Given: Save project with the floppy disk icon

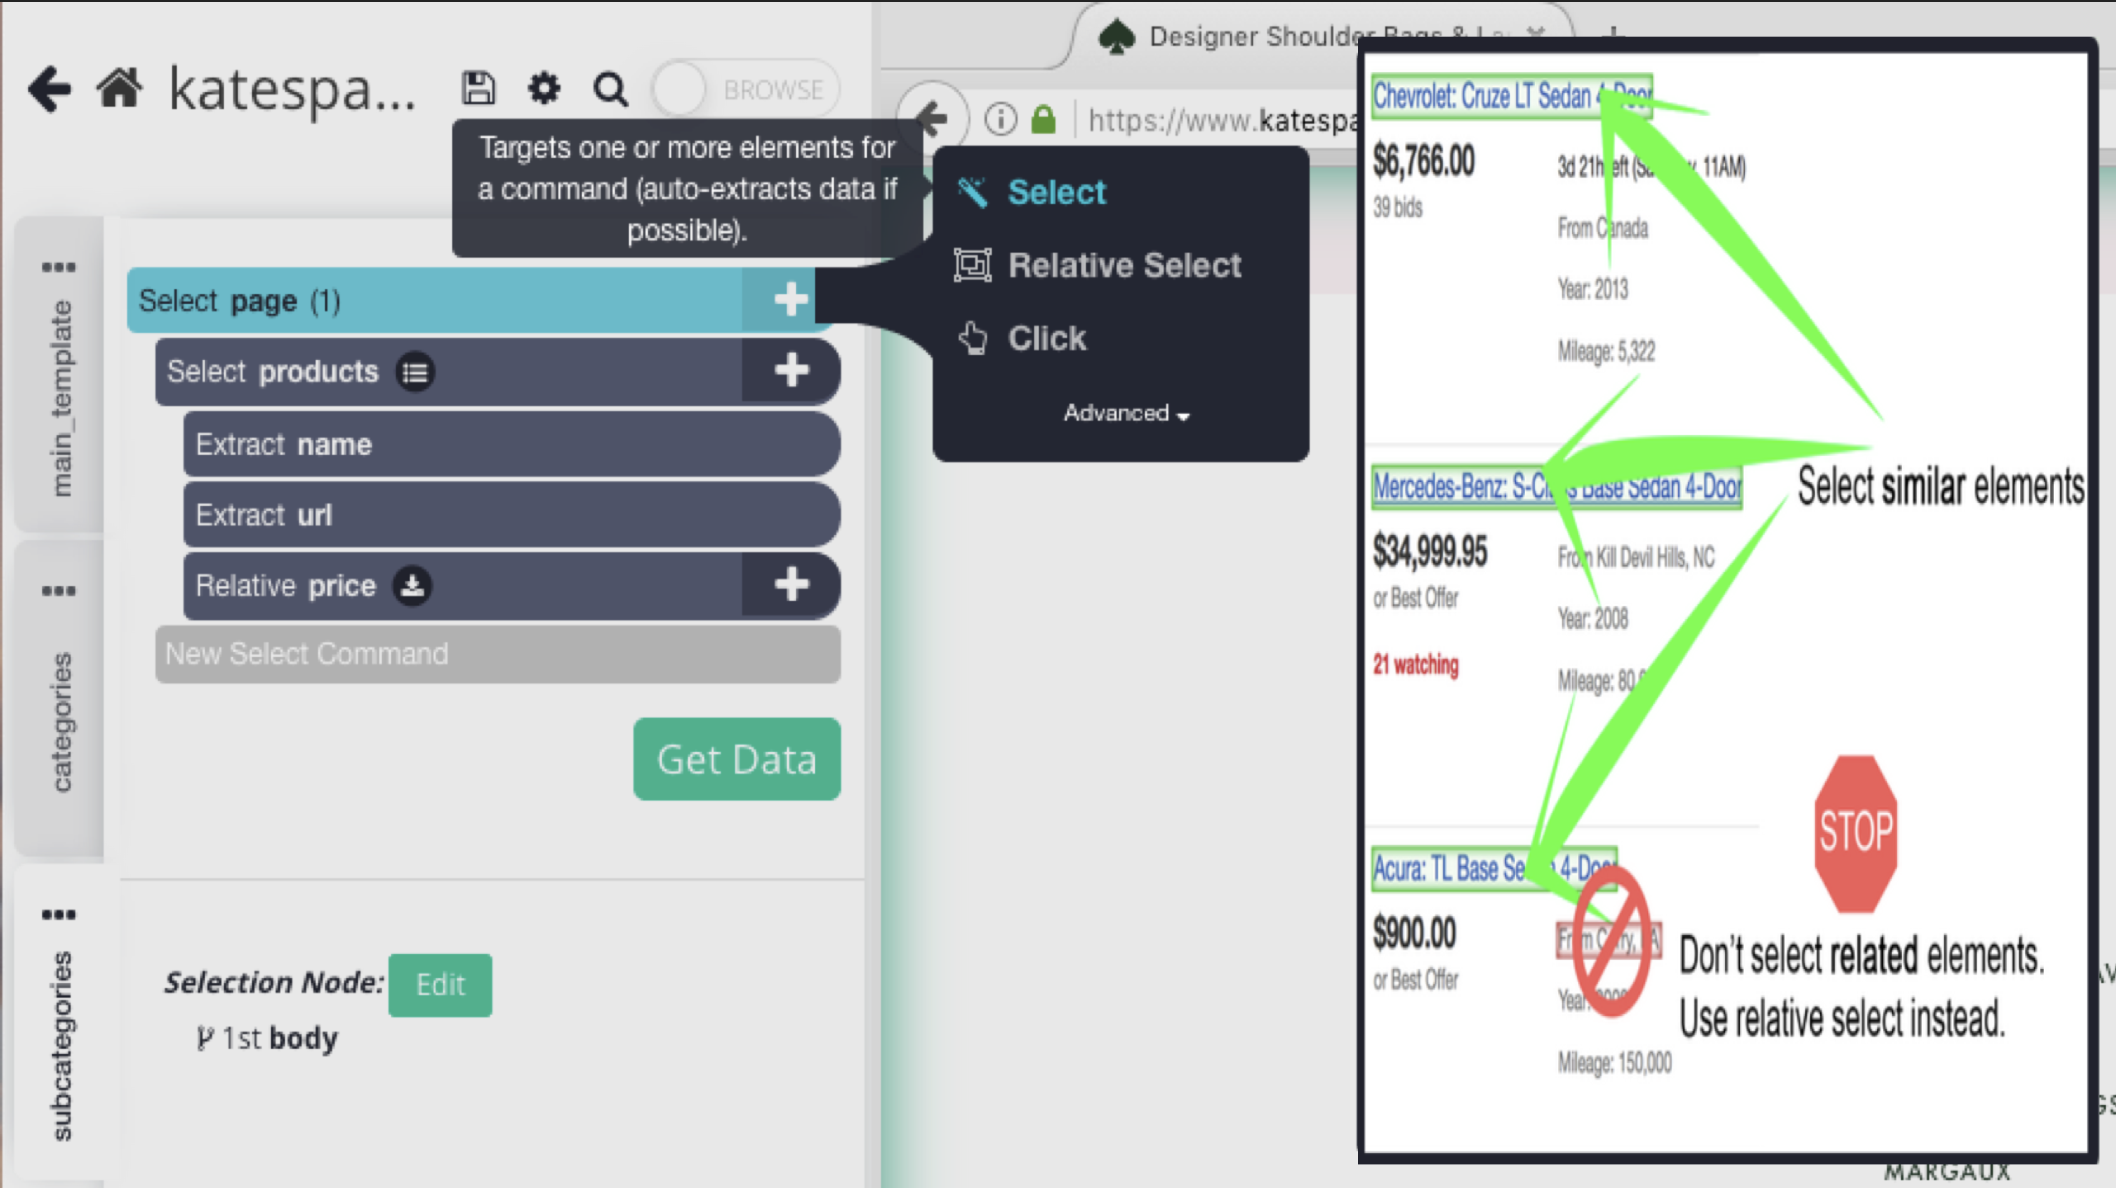Looking at the screenshot, I should [478, 88].
